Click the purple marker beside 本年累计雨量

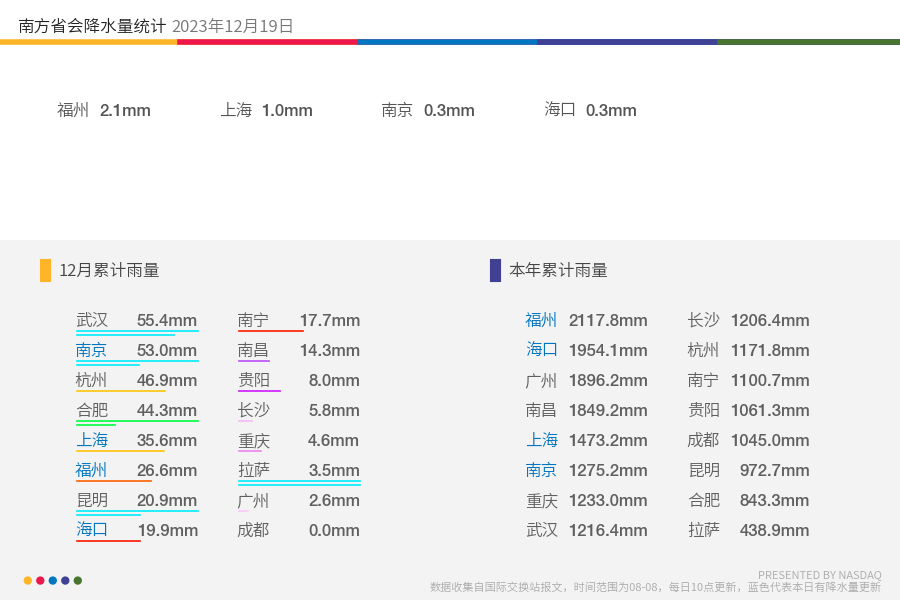tap(495, 270)
